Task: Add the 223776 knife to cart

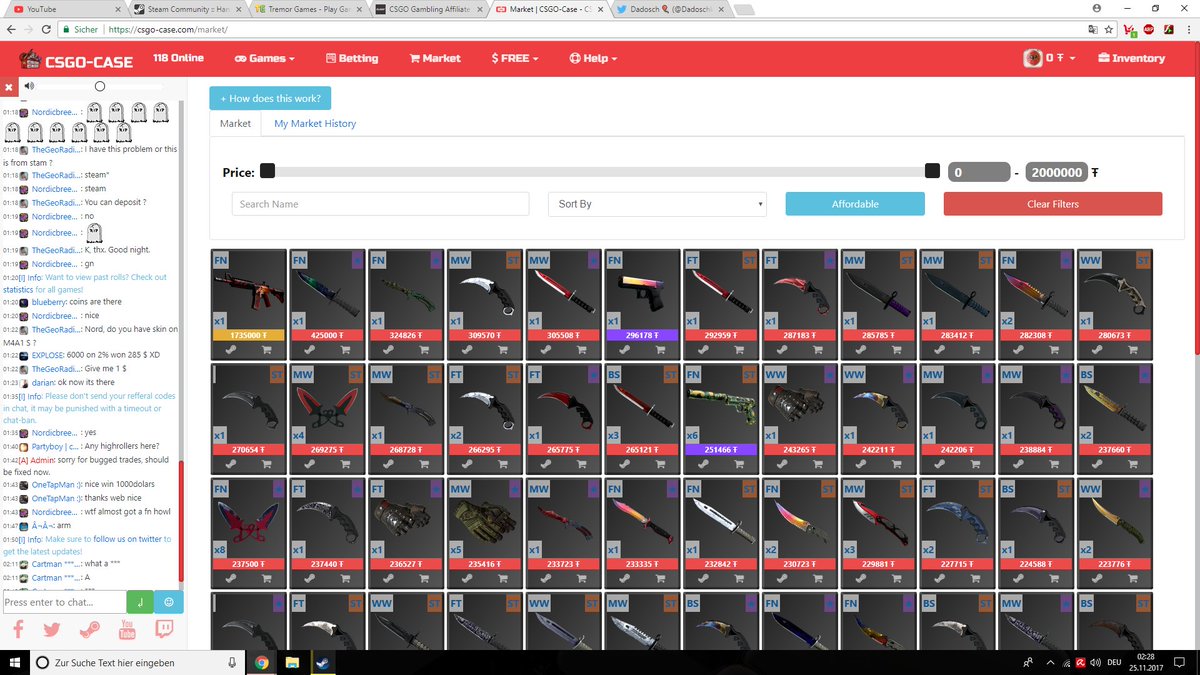Action: point(1135,578)
